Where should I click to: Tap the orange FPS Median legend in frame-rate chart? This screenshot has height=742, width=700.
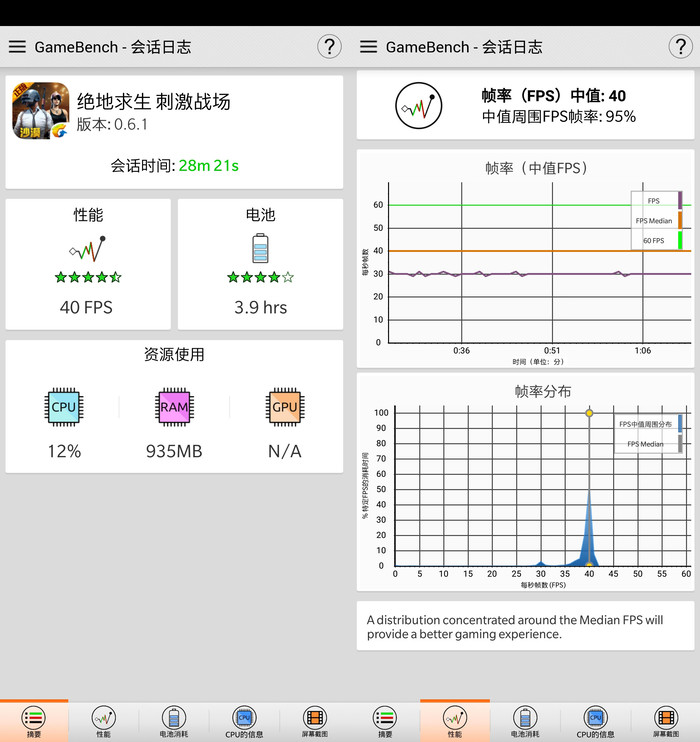[x=680, y=221]
